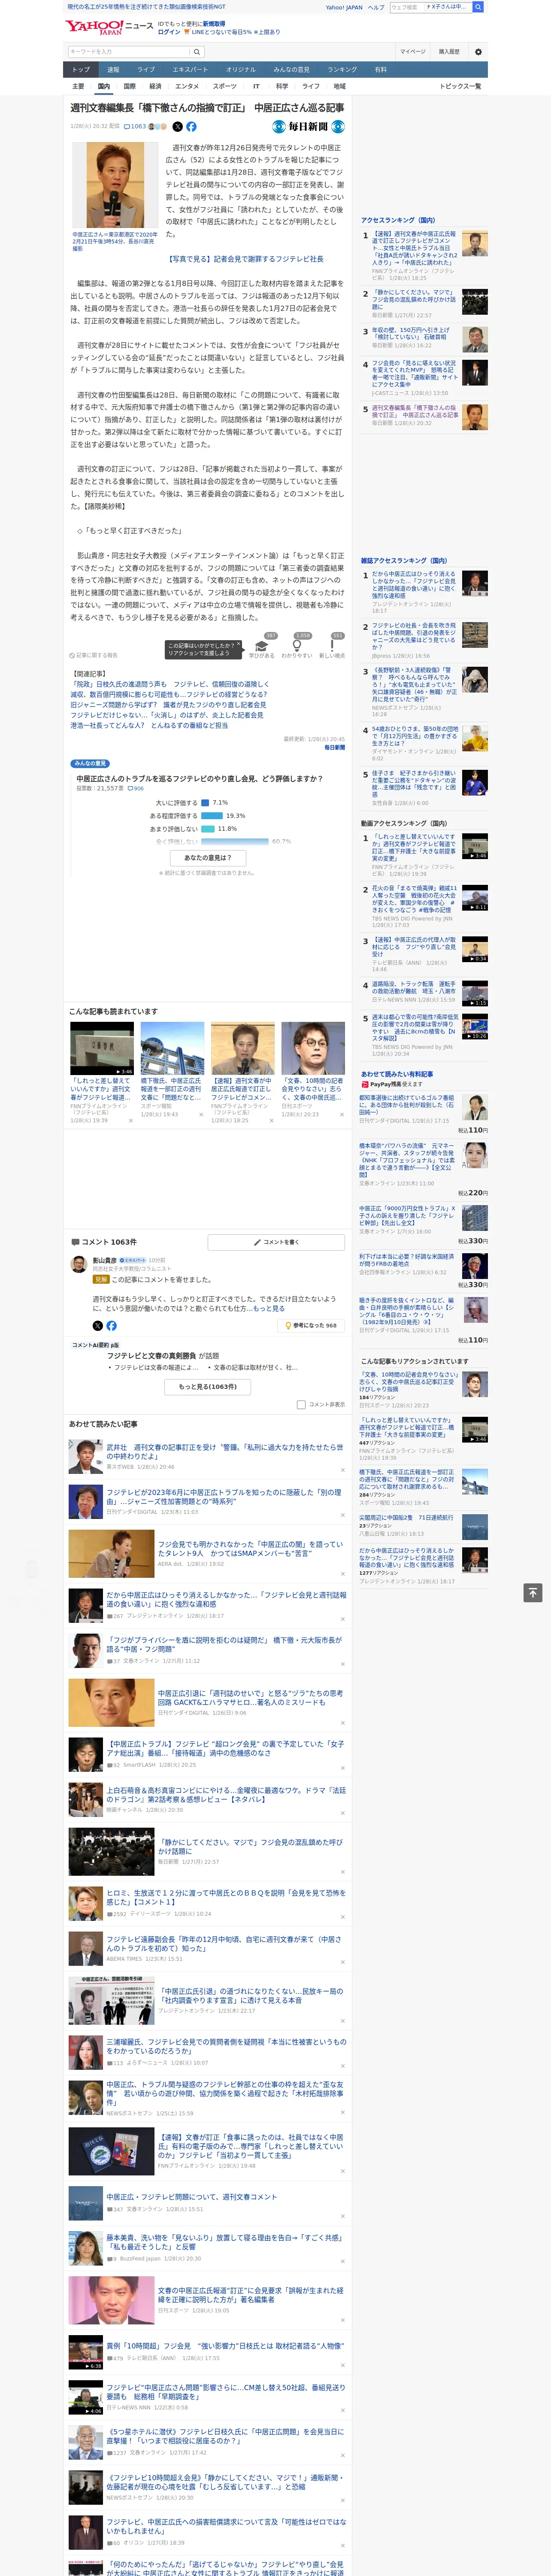The height and width of the screenshot is (2576, 551).
Task: Open the IT category
Action: click(x=256, y=86)
